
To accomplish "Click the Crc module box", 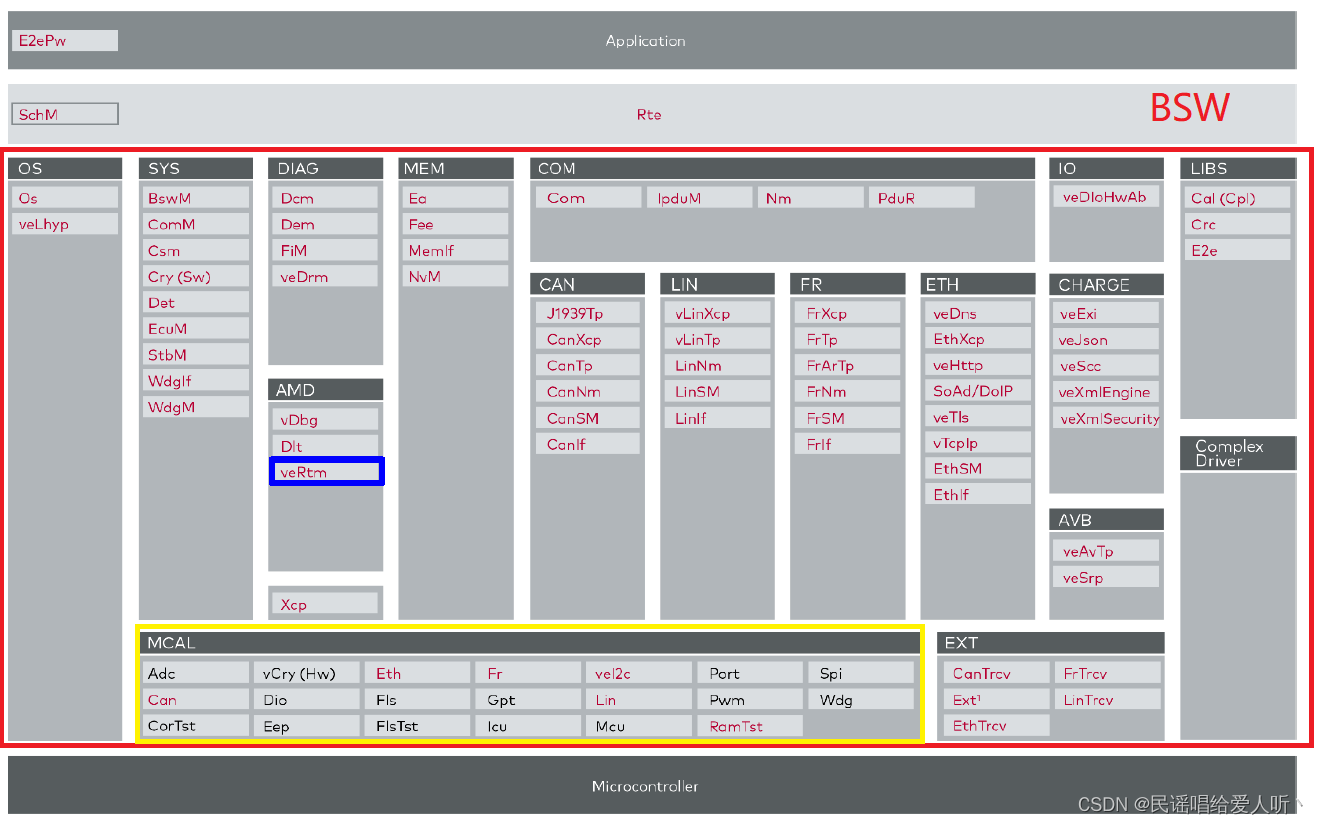I will tap(1238, 224).
